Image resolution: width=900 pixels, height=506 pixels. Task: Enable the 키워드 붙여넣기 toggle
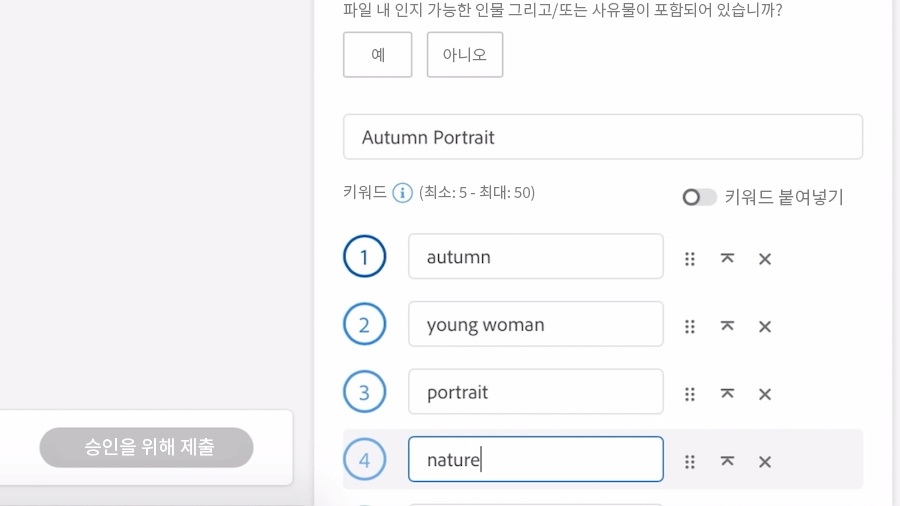(699, 197)
